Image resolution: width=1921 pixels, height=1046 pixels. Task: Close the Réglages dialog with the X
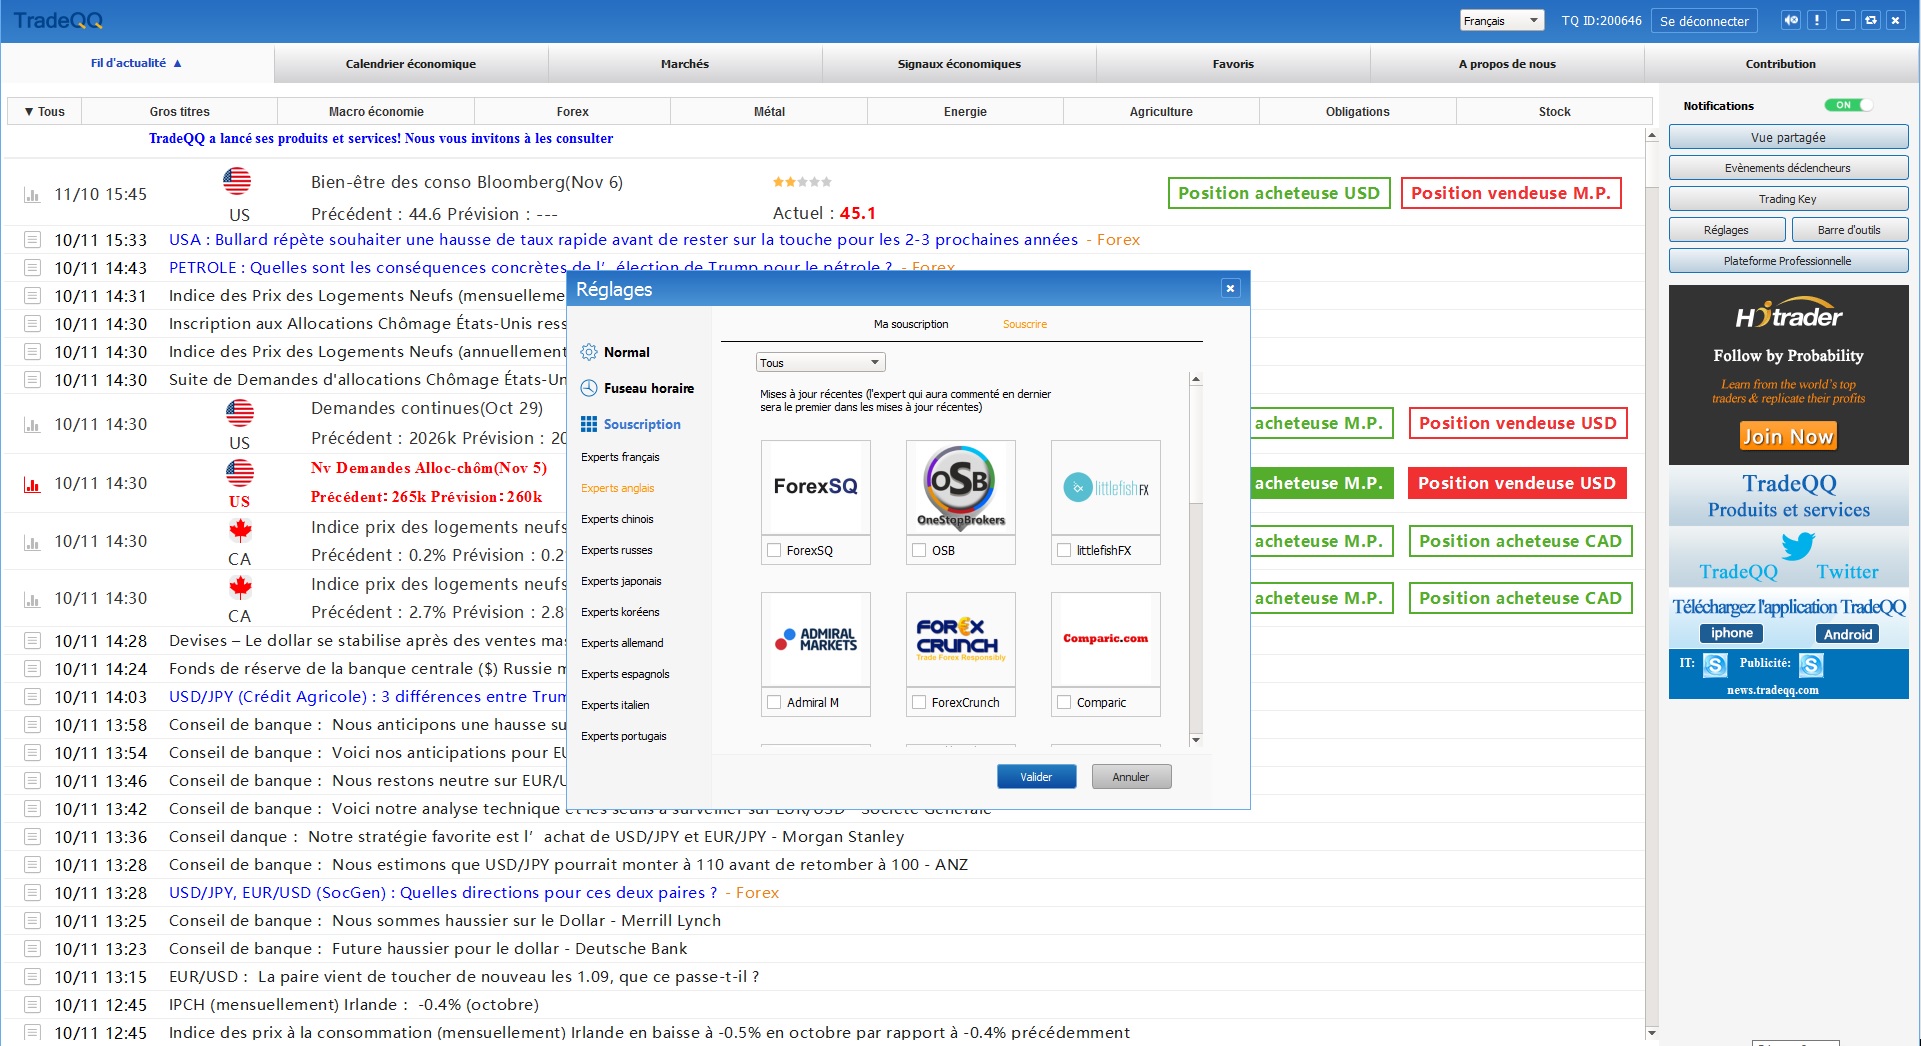[x=1230, y=289]
